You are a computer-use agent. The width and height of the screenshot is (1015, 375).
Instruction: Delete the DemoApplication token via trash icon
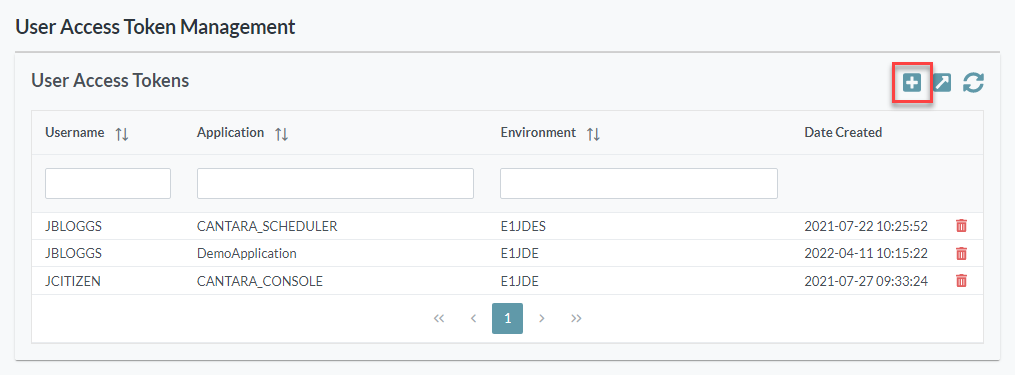(x=961, y=253)
